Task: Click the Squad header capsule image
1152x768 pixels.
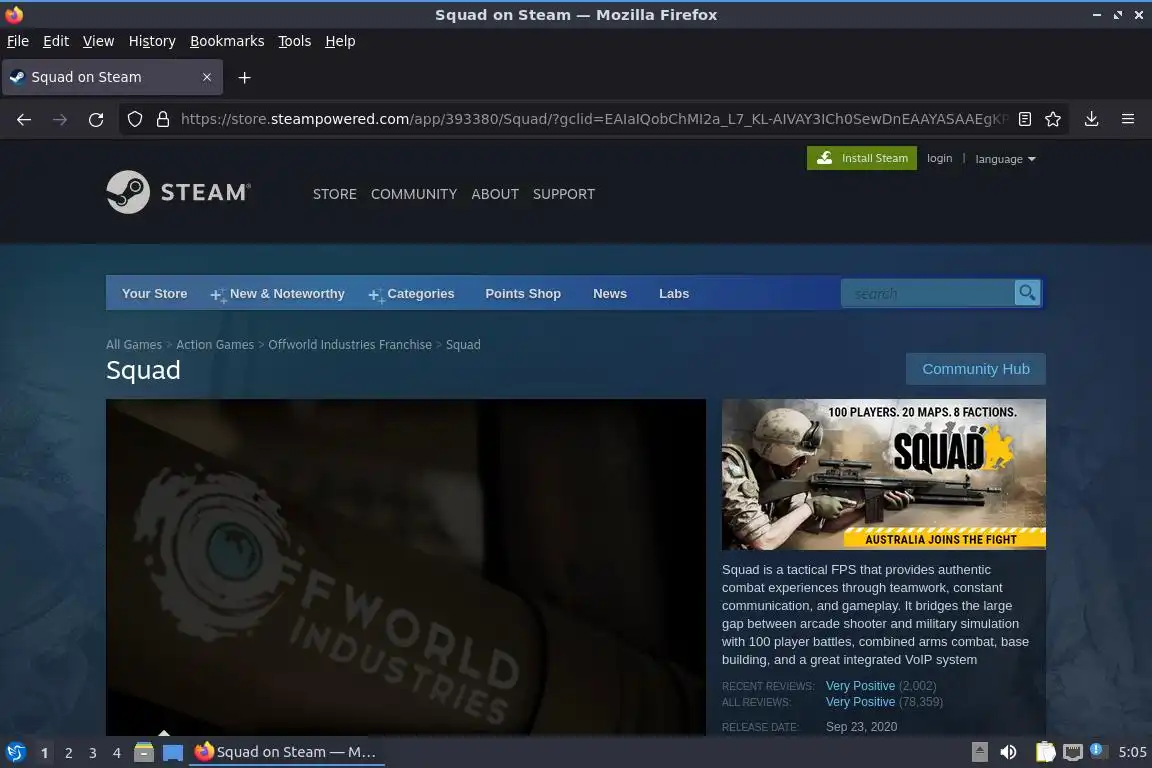Action: point(884,474)
